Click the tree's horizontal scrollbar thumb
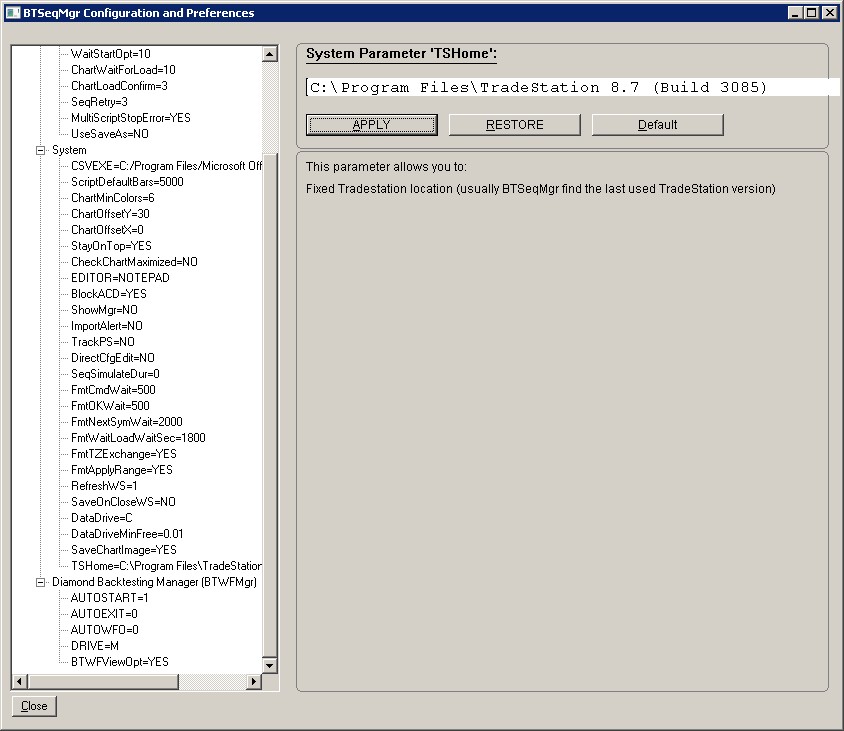The width and height of the screenshot is (844, 731). tap(103, 681)
